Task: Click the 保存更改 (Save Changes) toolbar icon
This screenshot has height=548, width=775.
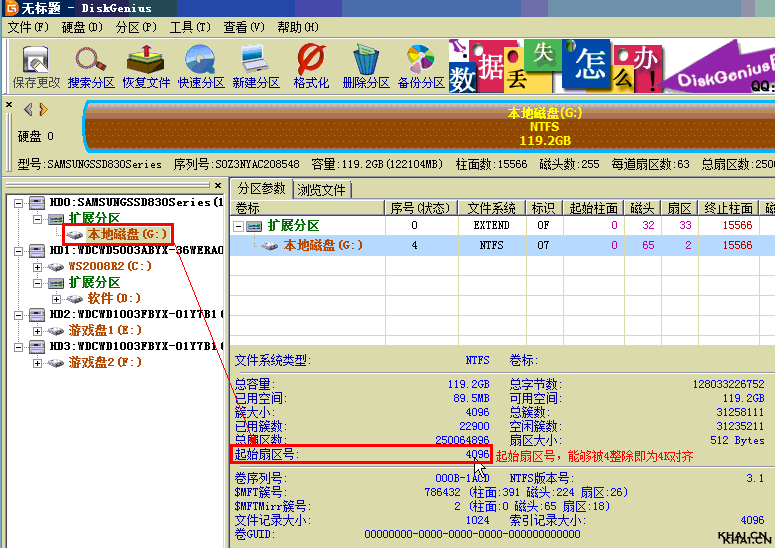Action: pyautogui.click(x=36, y=65)
